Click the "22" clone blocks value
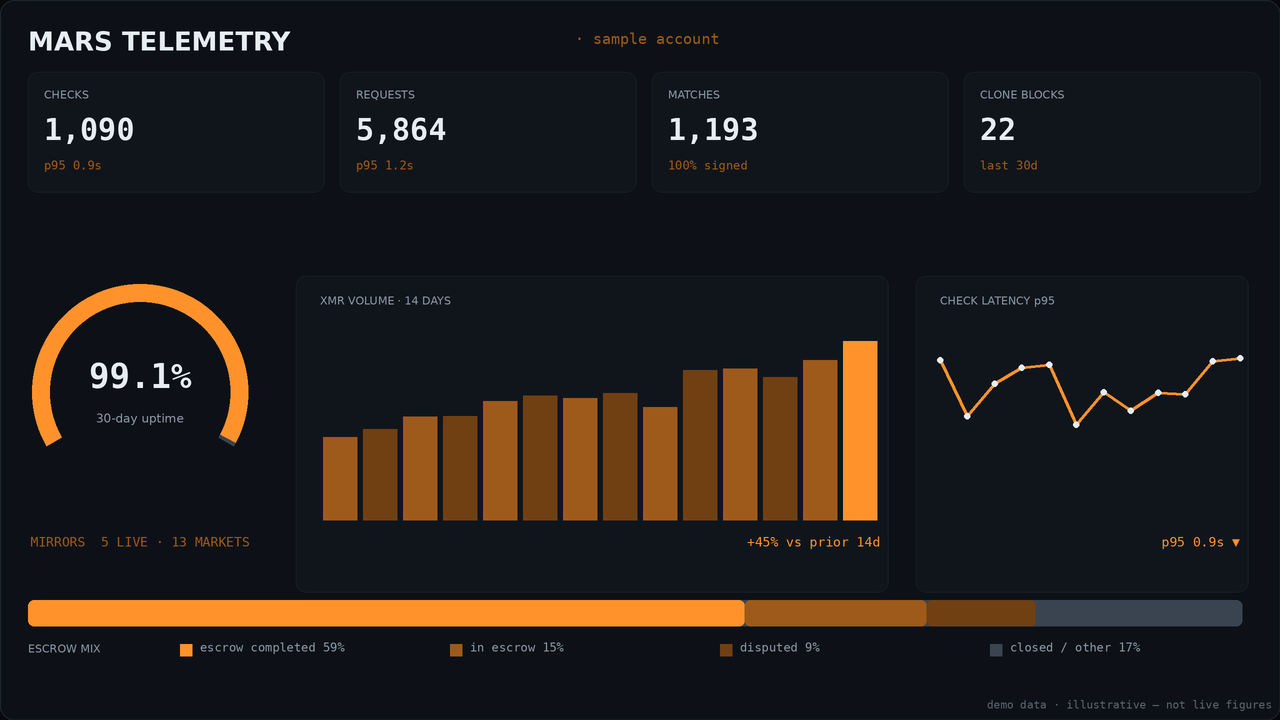Screen dimensions: 1280x720 [x=998, y=130]
